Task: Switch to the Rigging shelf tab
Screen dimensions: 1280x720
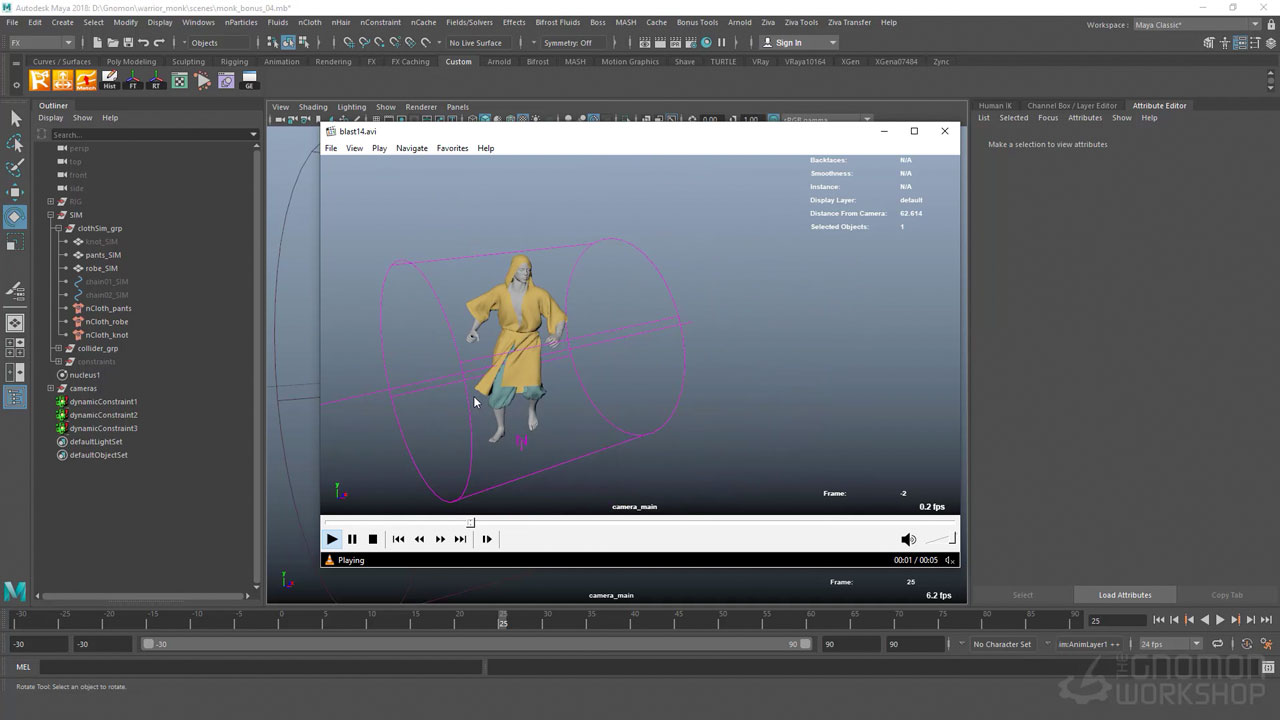Action: (234, 62)
